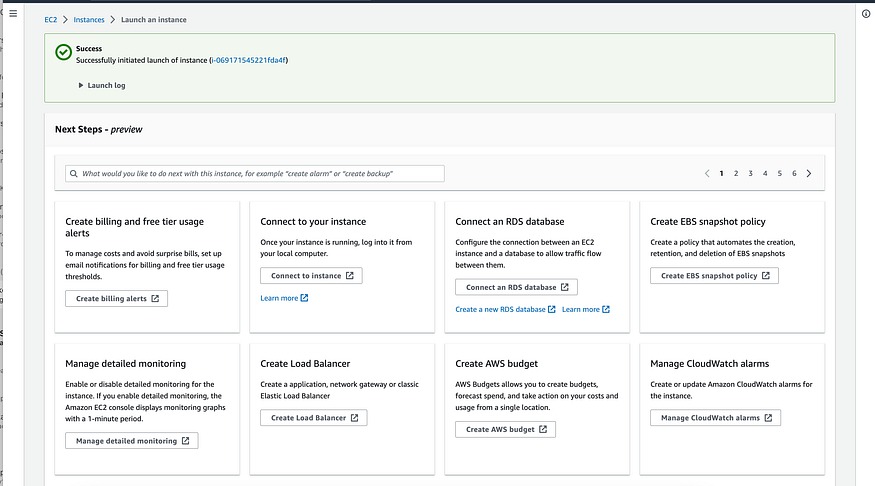Viewport: 875px width, 486px height.
Task: Click the green success checkmark icon
Action: coord(63,53)
